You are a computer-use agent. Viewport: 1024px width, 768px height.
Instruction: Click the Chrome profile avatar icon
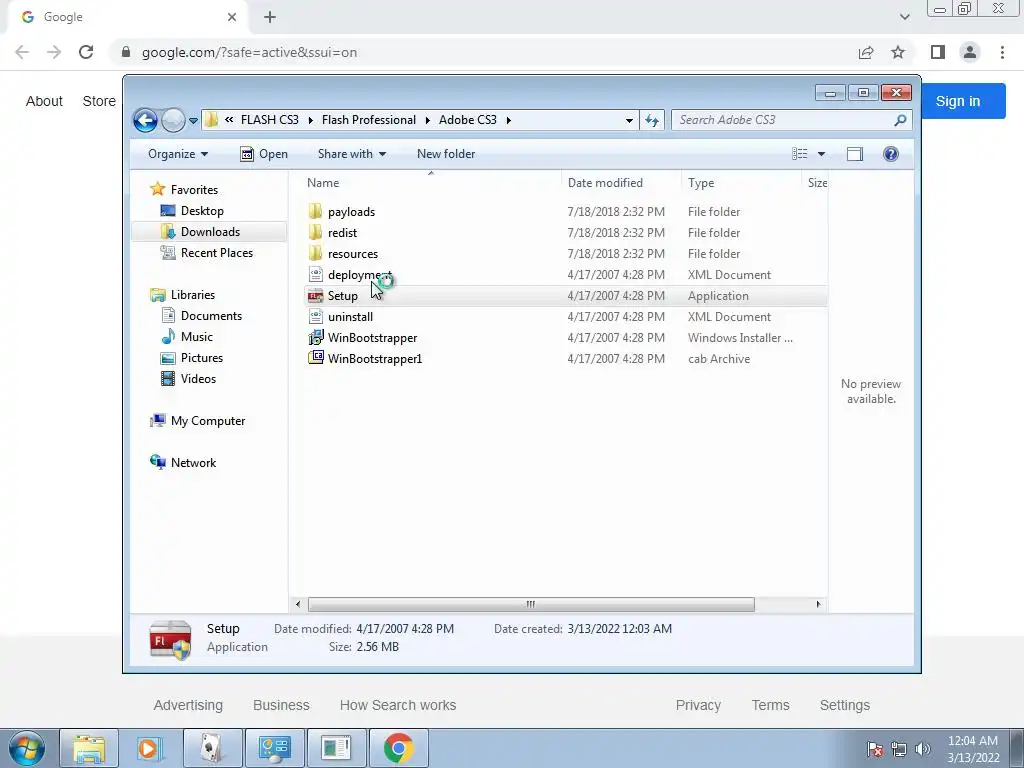tap(970, 52)
